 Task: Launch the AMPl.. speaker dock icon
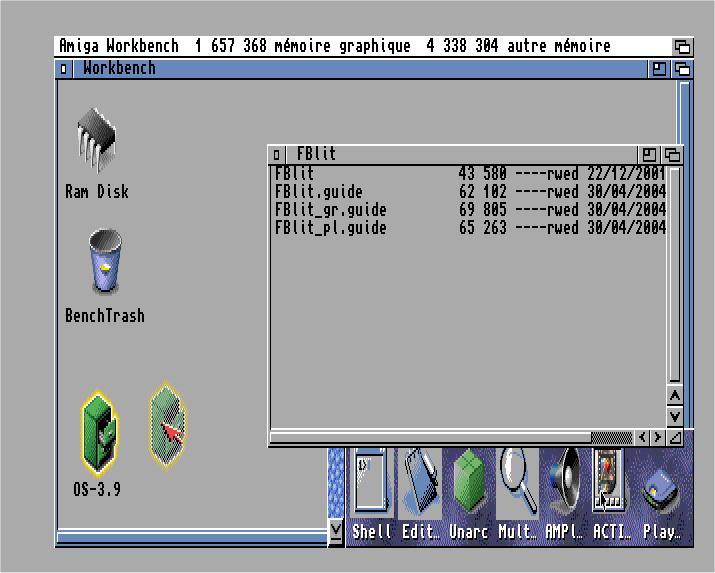pyautogui.click(x=565, y=481)
